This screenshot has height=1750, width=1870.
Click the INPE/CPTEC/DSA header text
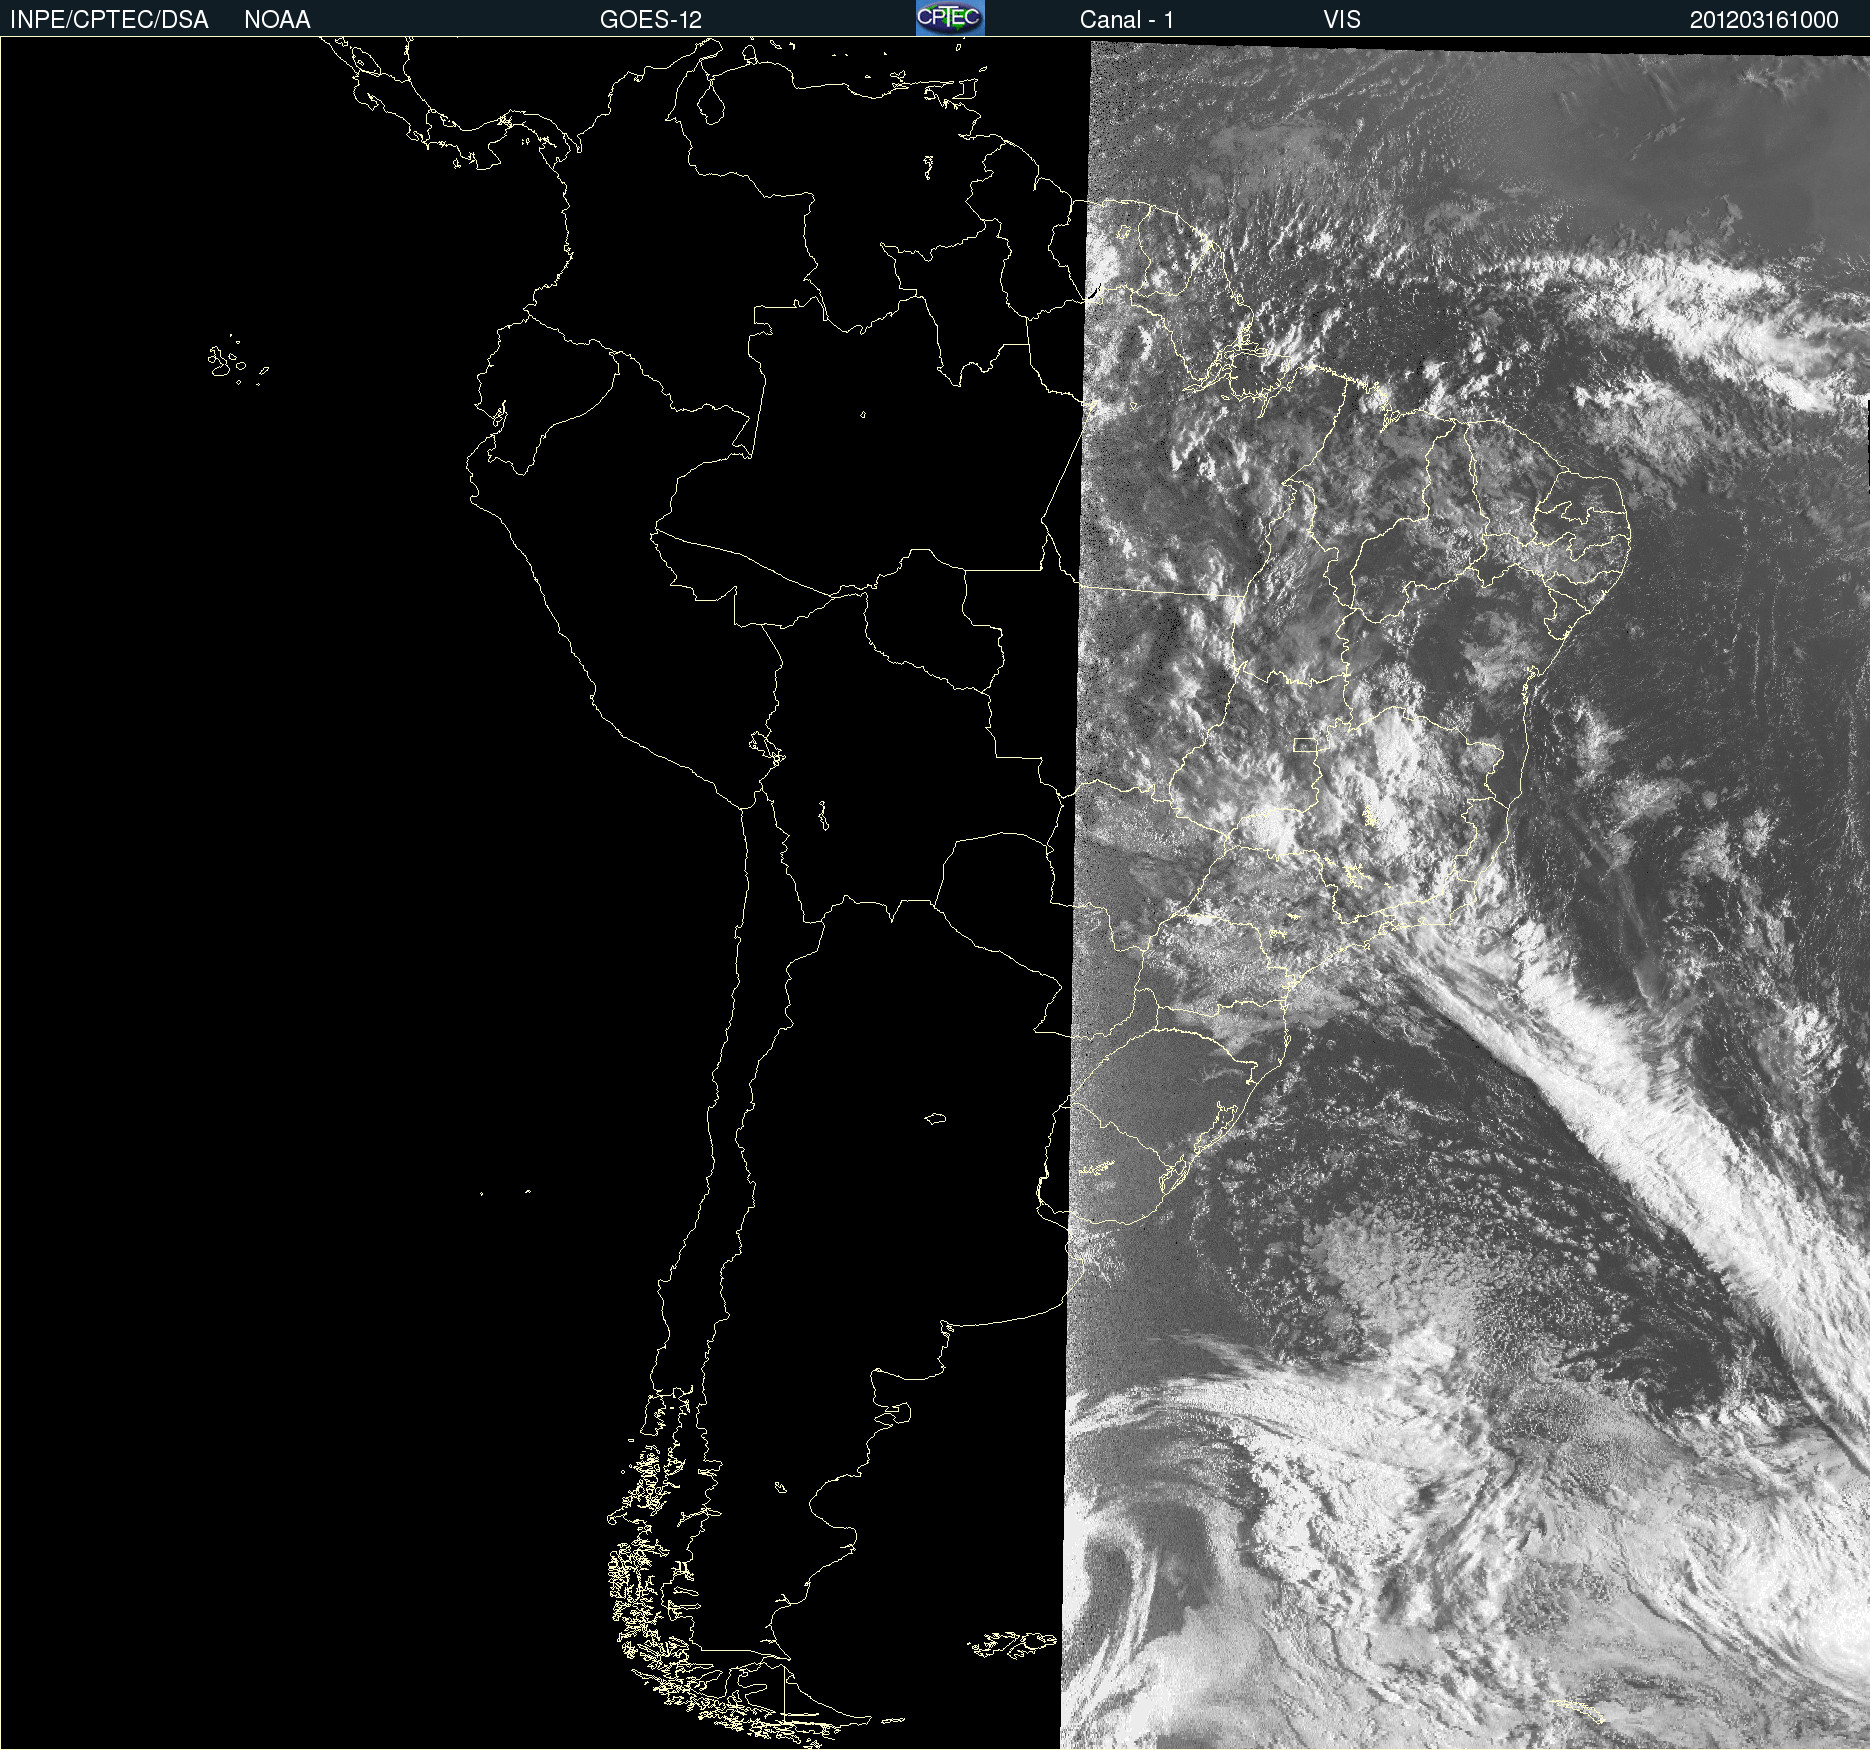click(109, 20)
